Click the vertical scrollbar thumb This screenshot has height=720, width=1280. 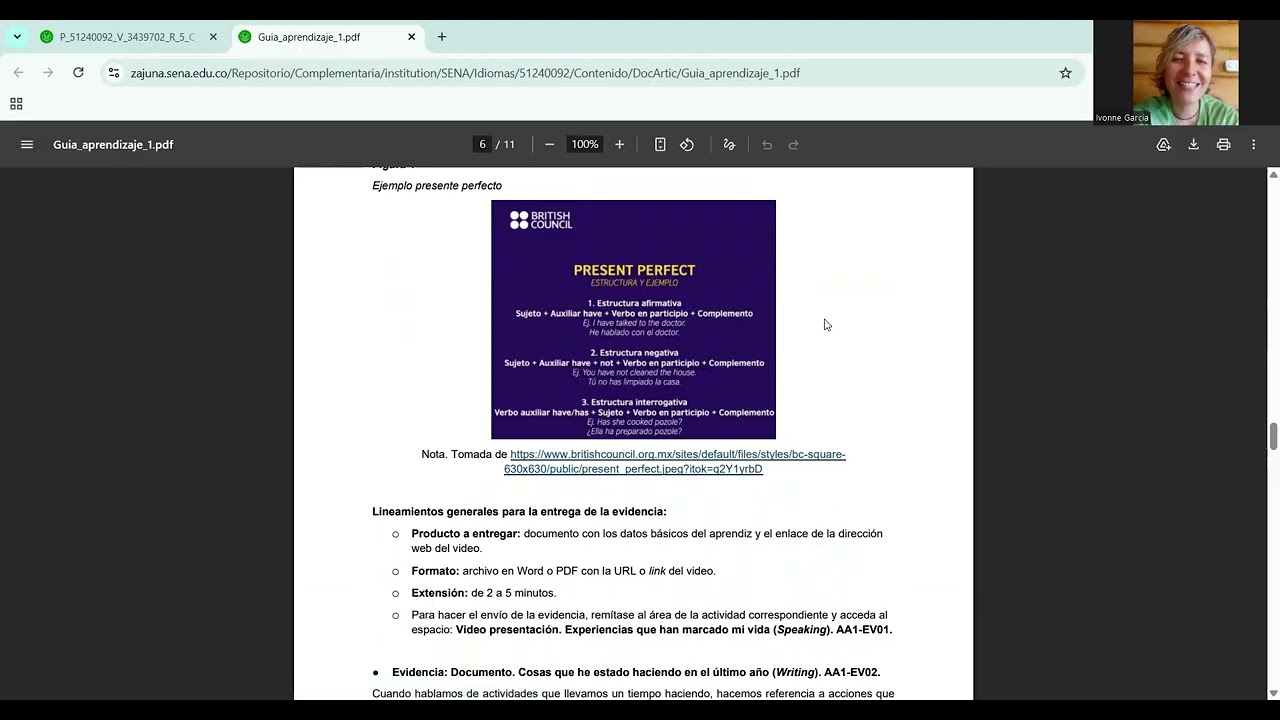[x=1273, y=437]
